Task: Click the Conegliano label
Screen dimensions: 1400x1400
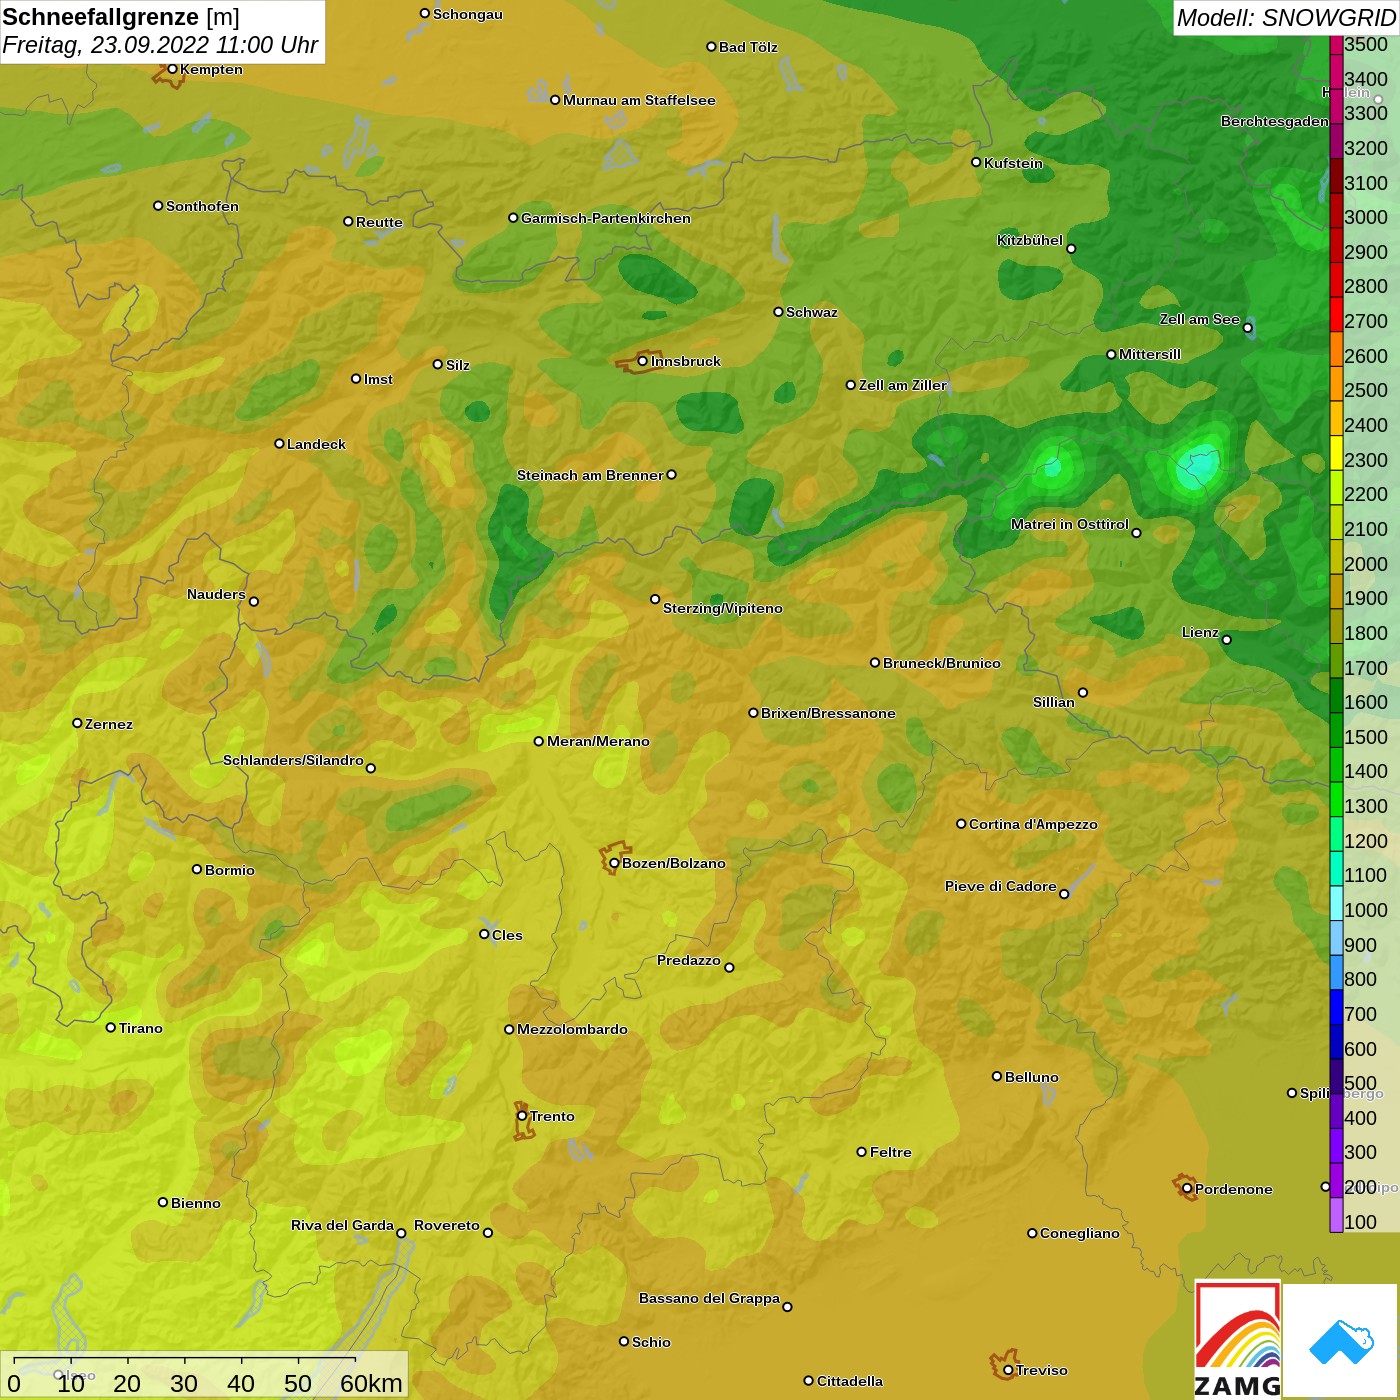Action: pos(1080,1233)
